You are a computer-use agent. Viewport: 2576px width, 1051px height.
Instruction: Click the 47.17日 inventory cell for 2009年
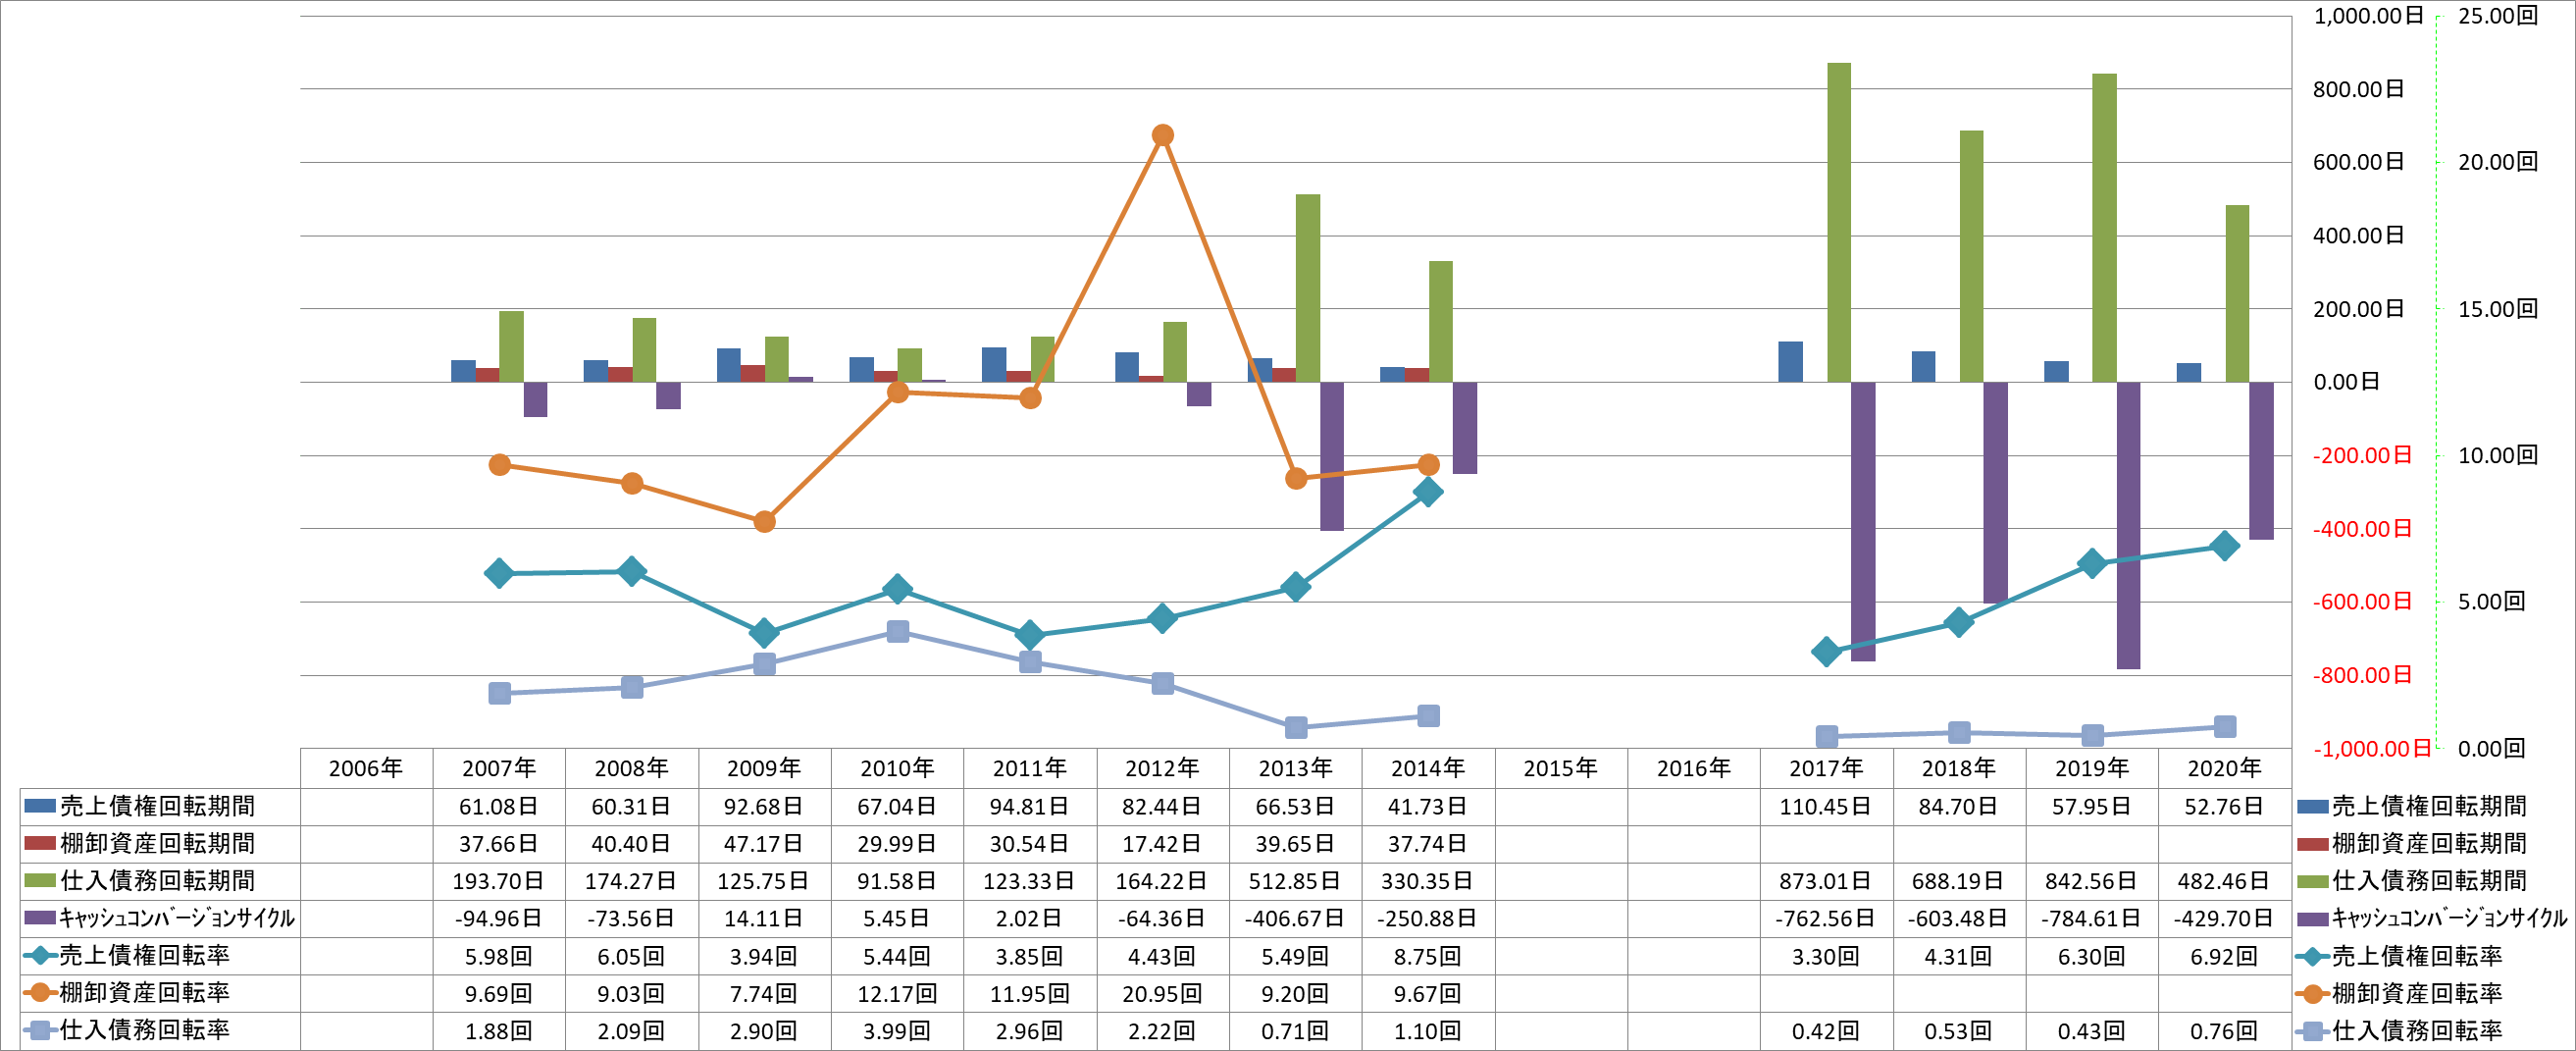pos(763,843)
